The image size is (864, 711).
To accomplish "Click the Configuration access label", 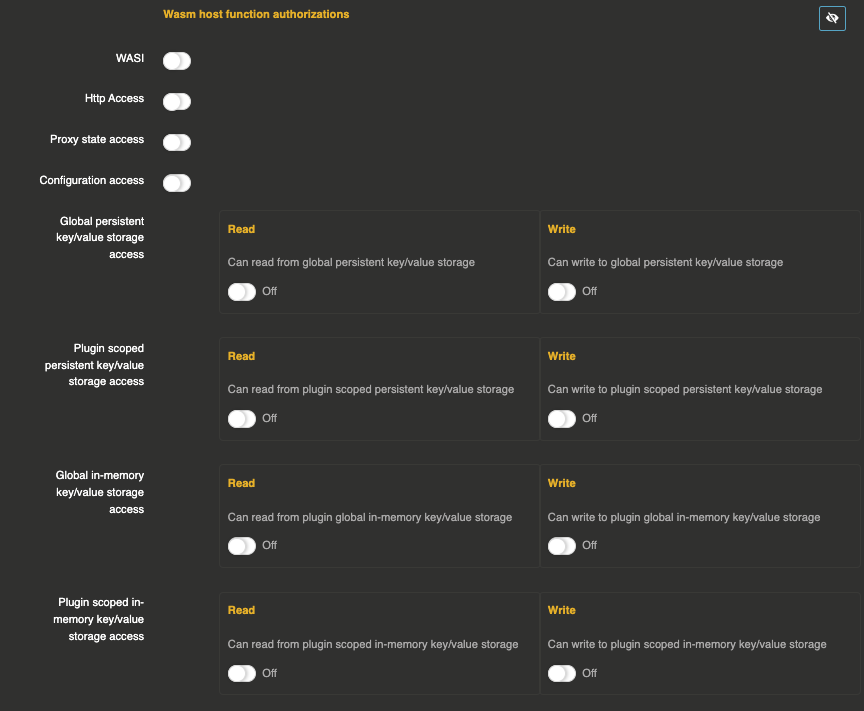I will pos(92,181).
